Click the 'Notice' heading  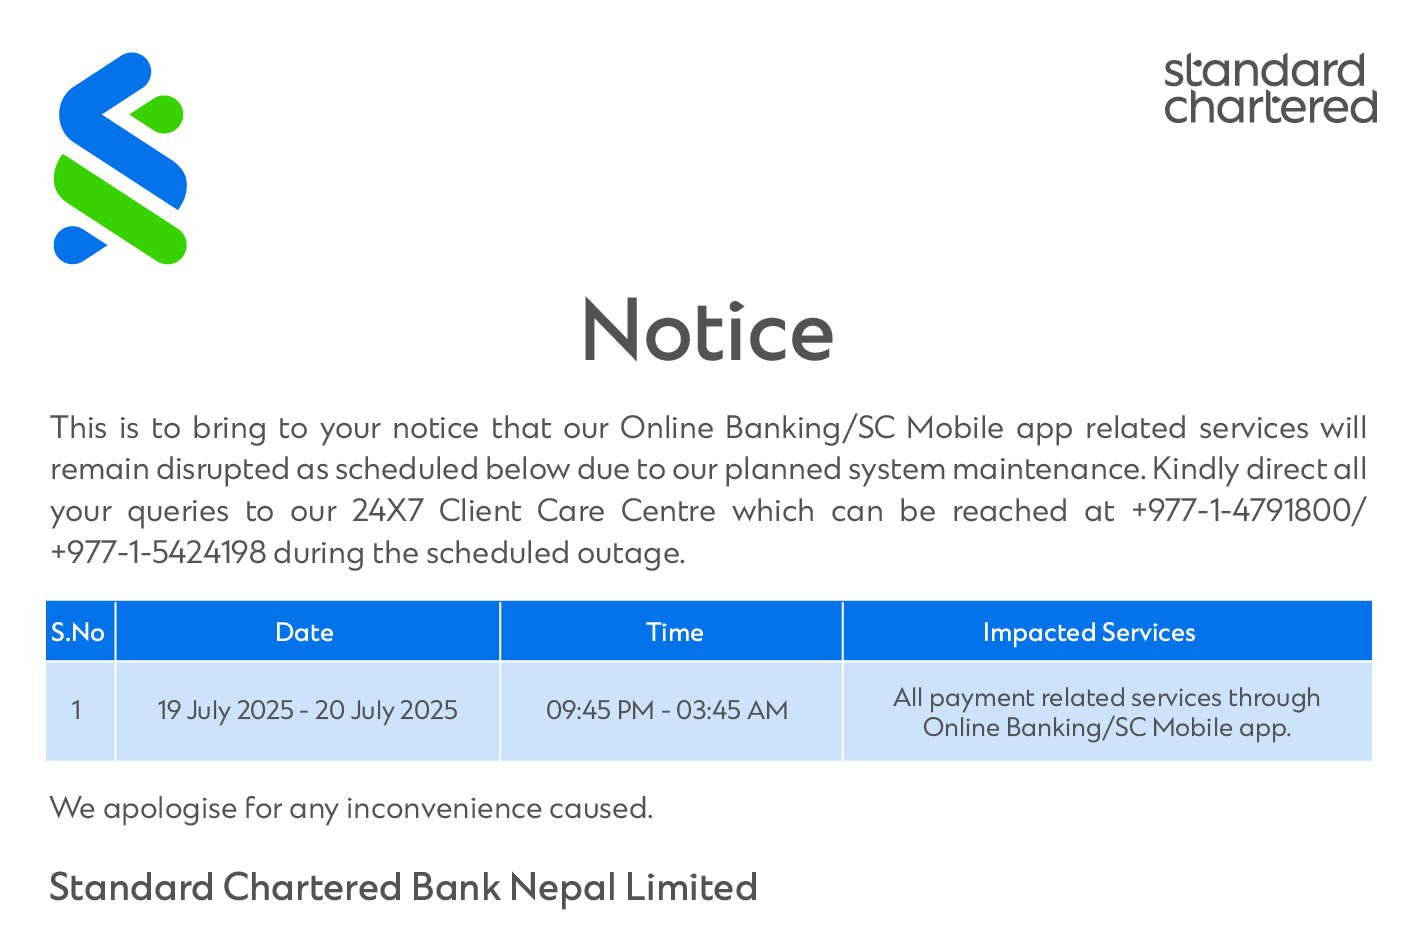707,331
